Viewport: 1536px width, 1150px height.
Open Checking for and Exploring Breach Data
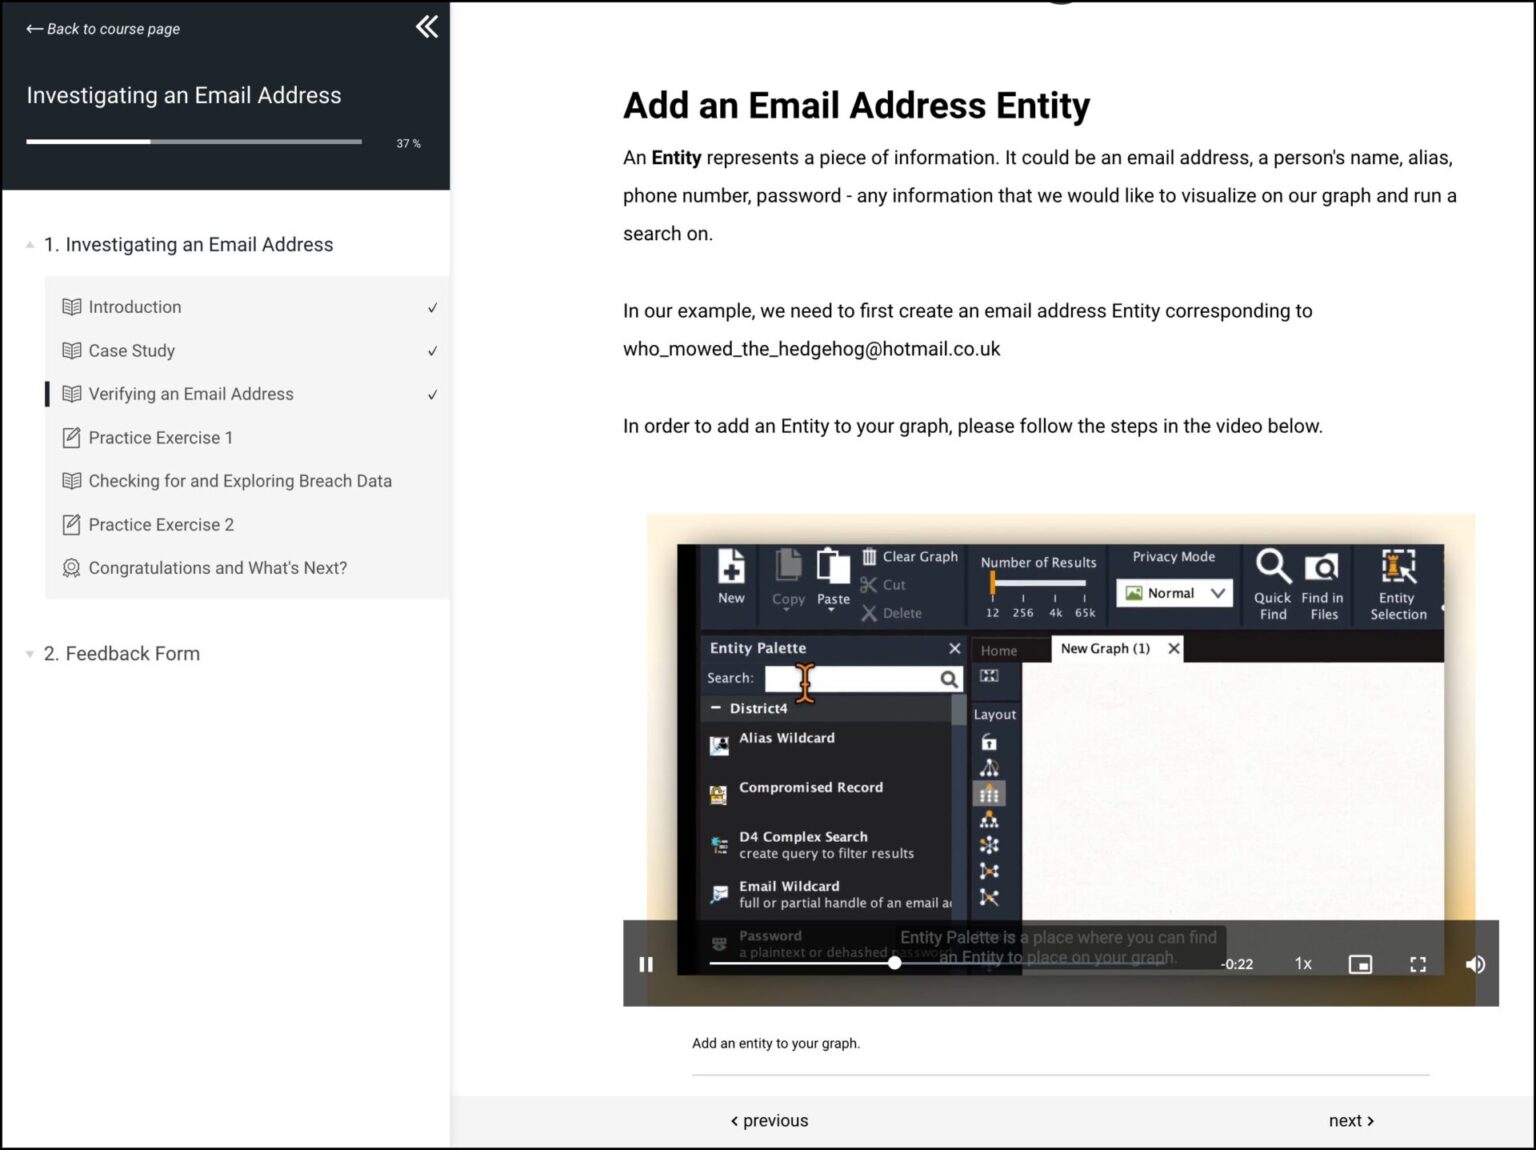tap(240, 481)
